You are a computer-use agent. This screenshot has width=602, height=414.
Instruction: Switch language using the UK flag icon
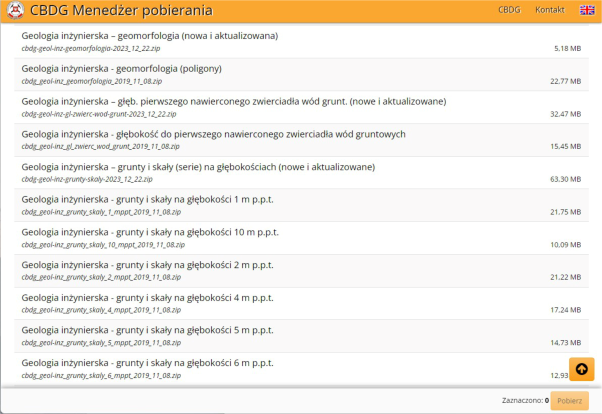(x=587, y=10)
